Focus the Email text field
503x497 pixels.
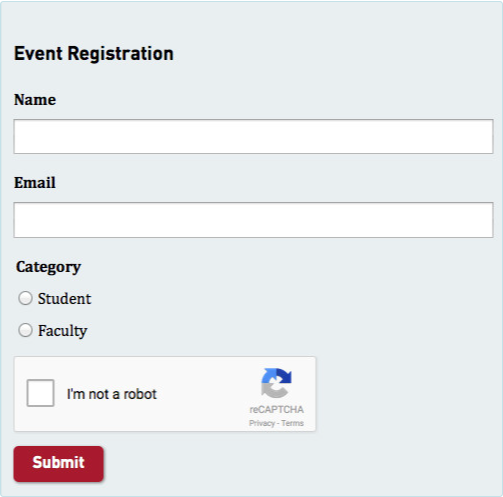(x=253, y=220)
